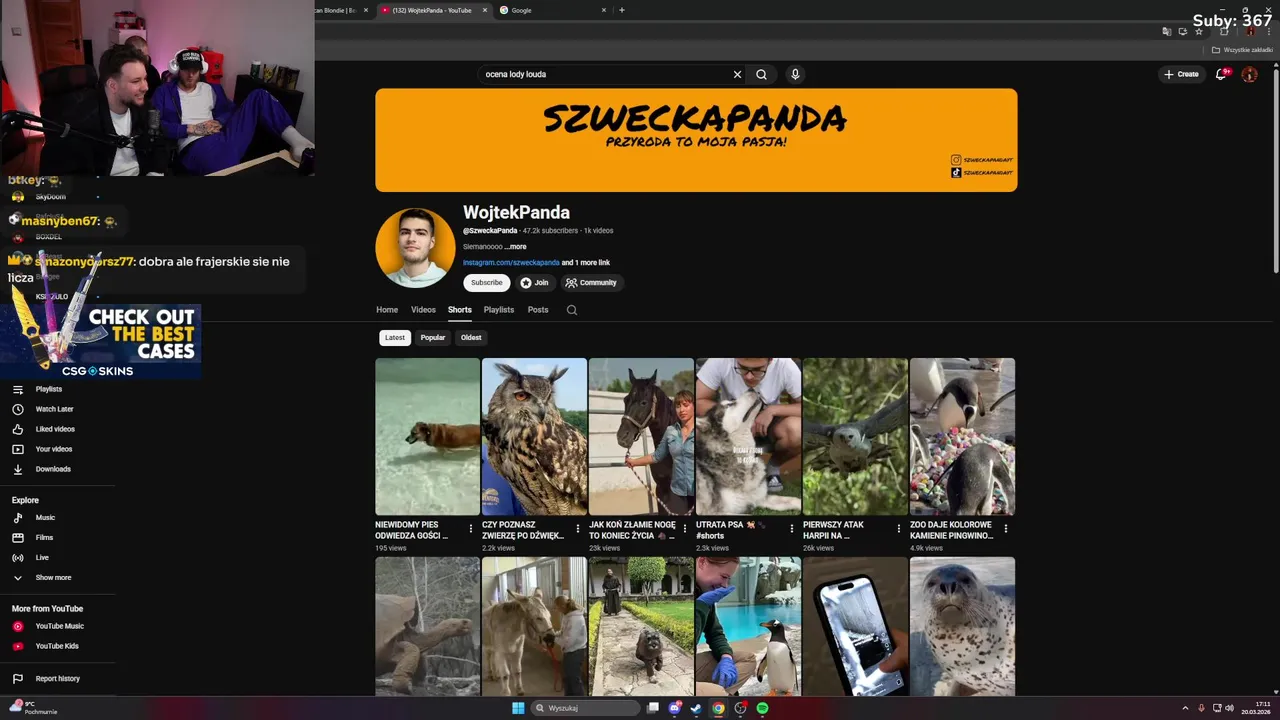Viewport: 1280px width, 720px height.
Task: Open Watch Later in the sidebar
Action: (x=54, y=409)
